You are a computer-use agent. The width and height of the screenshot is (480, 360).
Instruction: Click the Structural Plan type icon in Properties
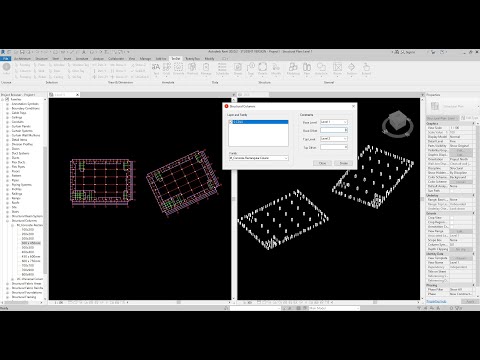(x=435, y=106)
